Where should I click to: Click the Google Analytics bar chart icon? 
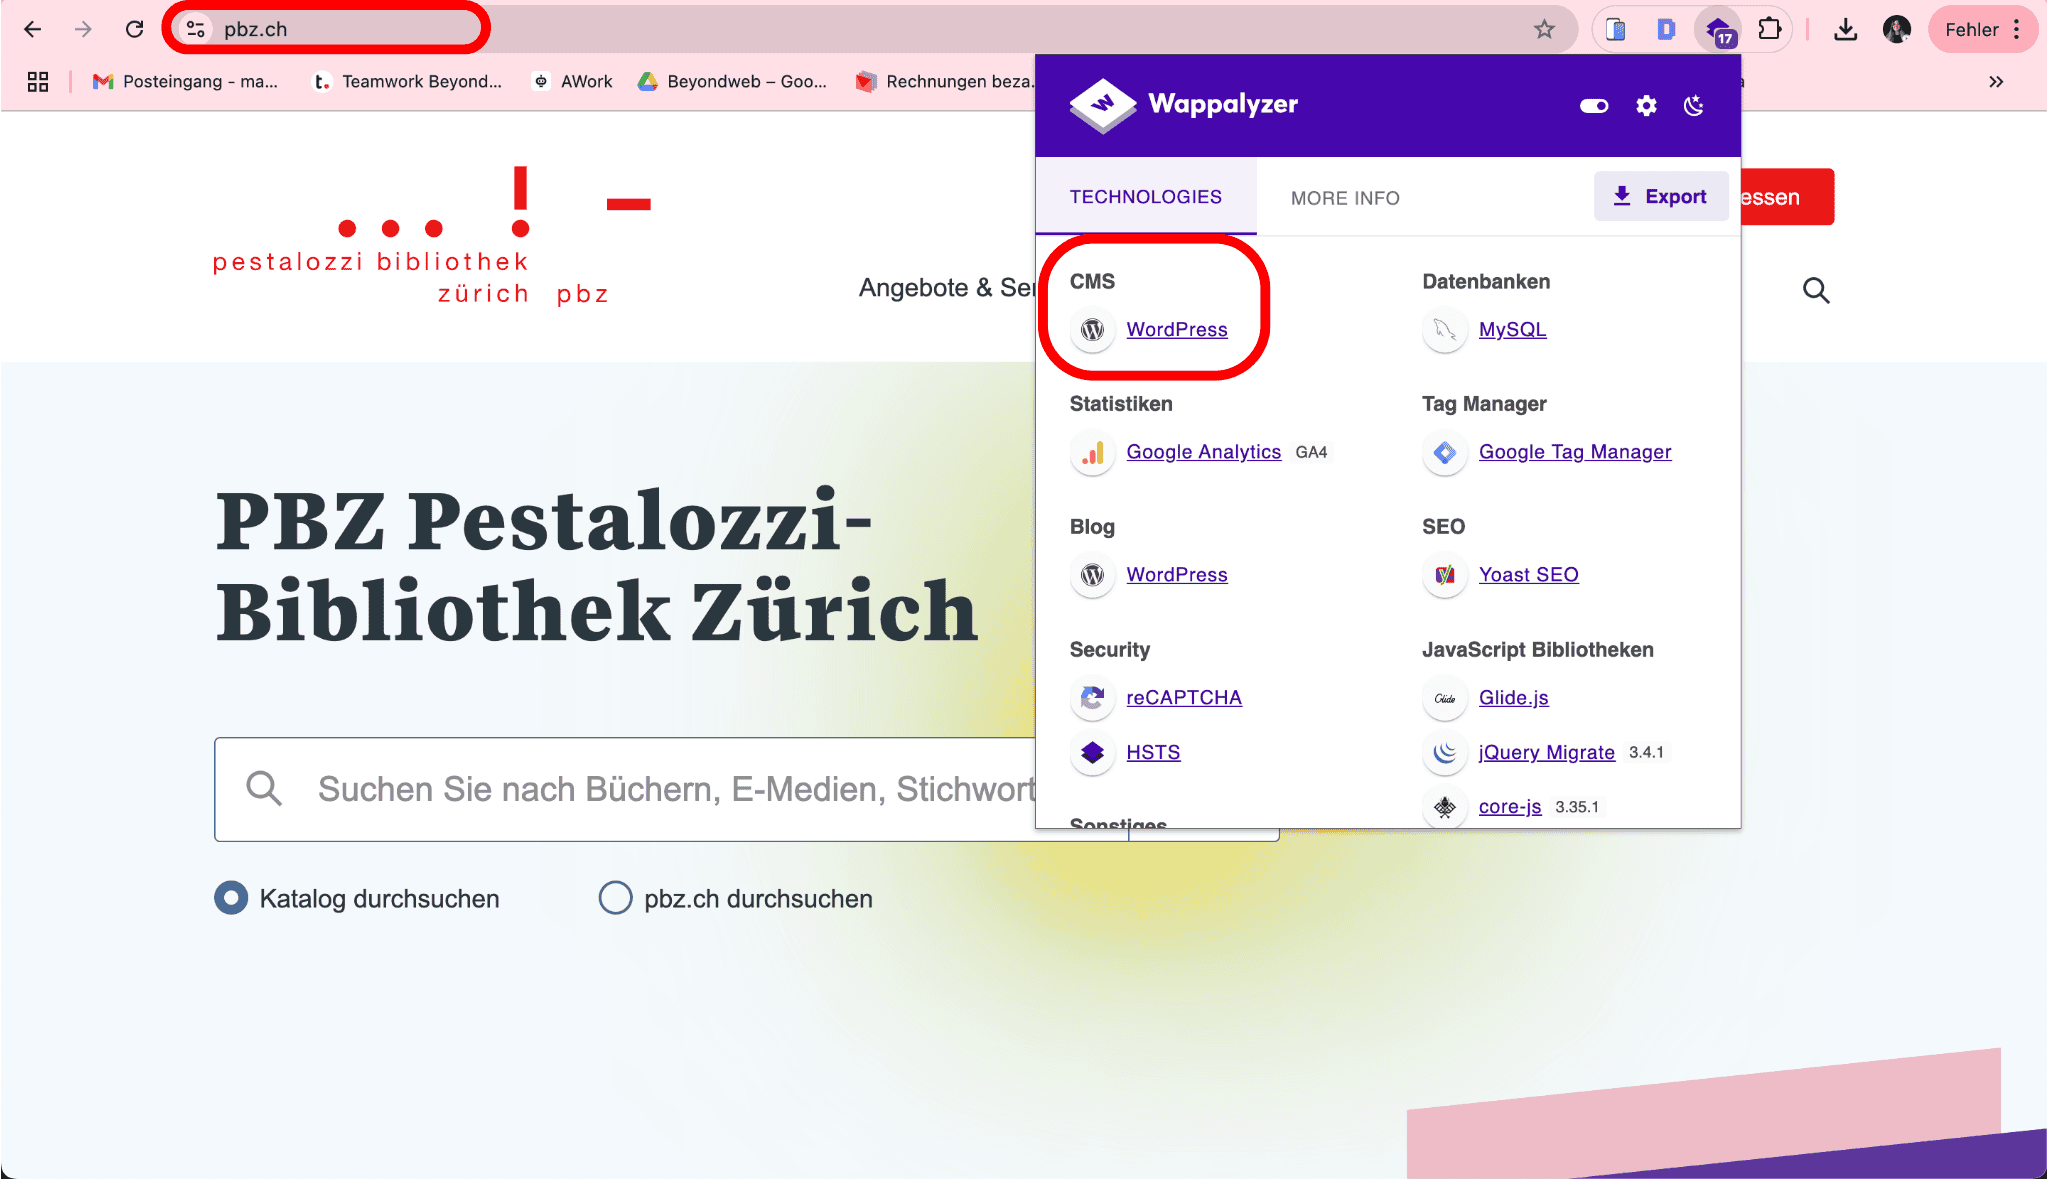point(1093,452)
